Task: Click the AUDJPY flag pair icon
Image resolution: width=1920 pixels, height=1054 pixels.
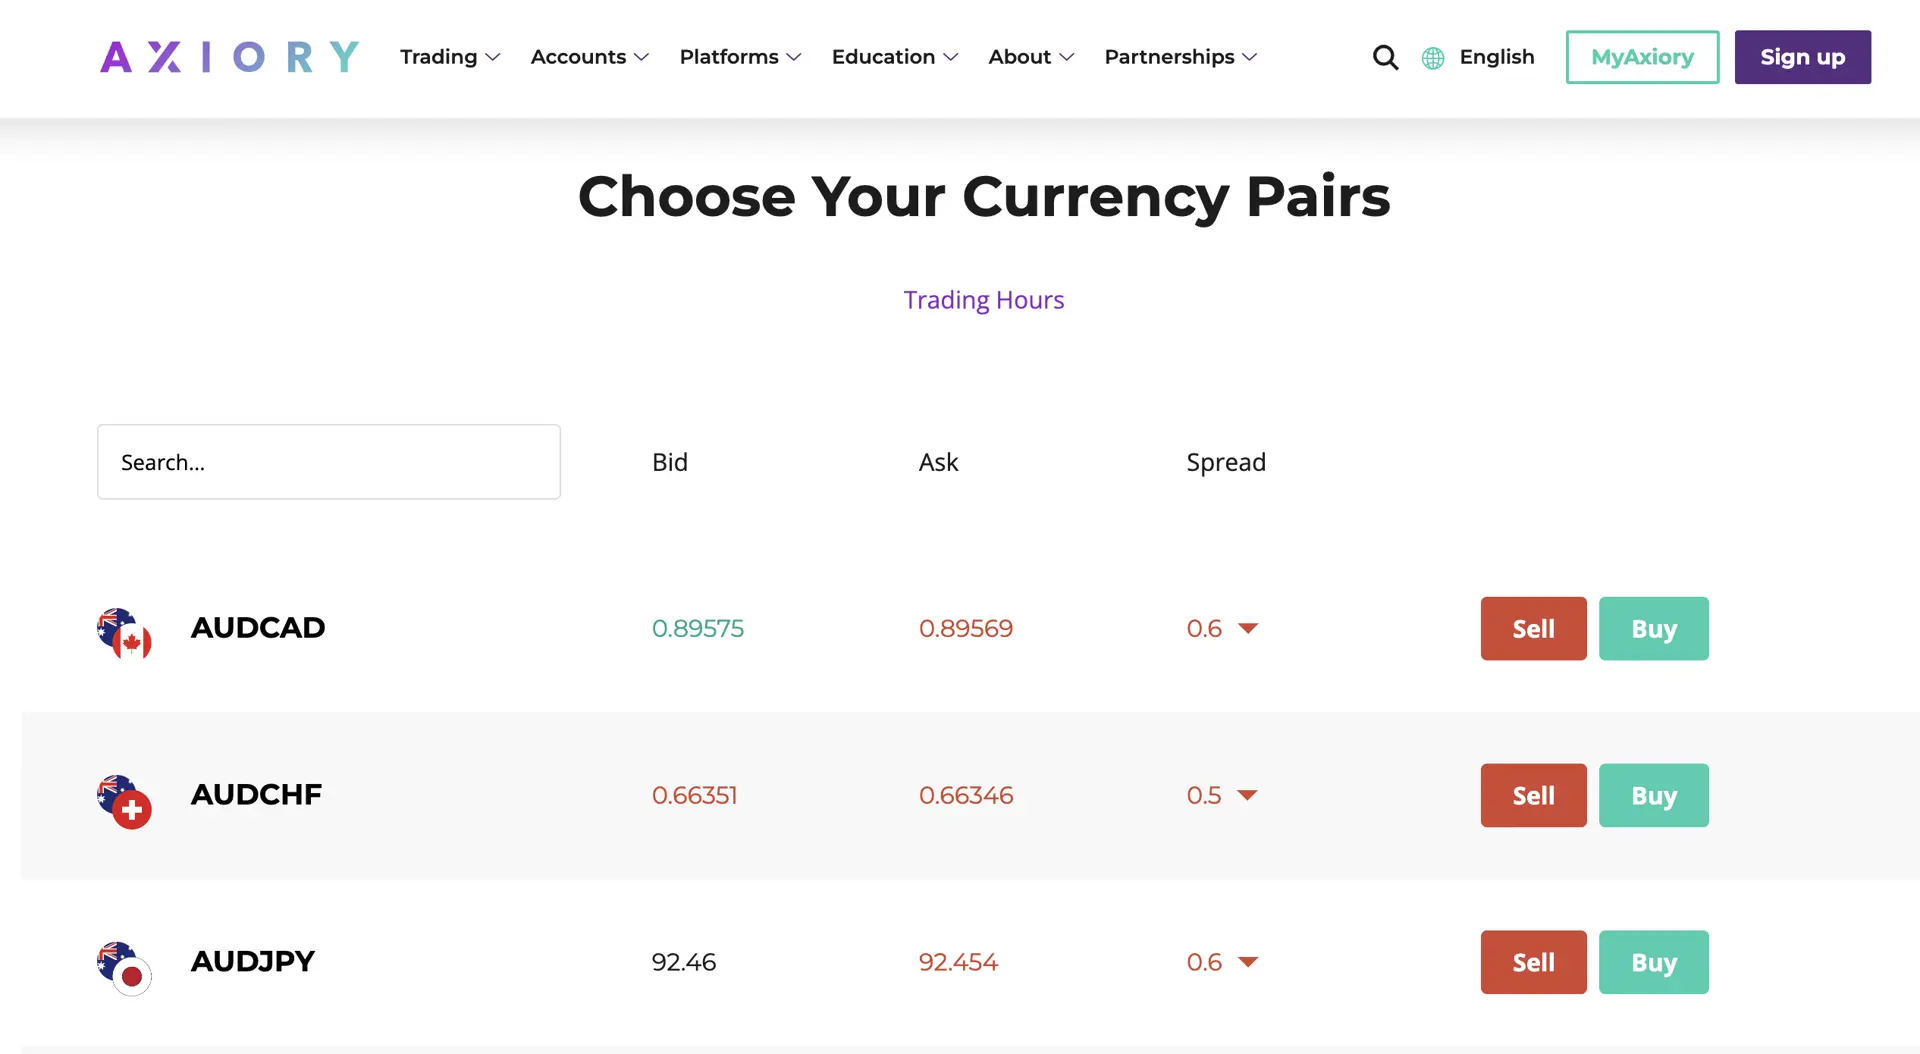Action: coord(125,968)
